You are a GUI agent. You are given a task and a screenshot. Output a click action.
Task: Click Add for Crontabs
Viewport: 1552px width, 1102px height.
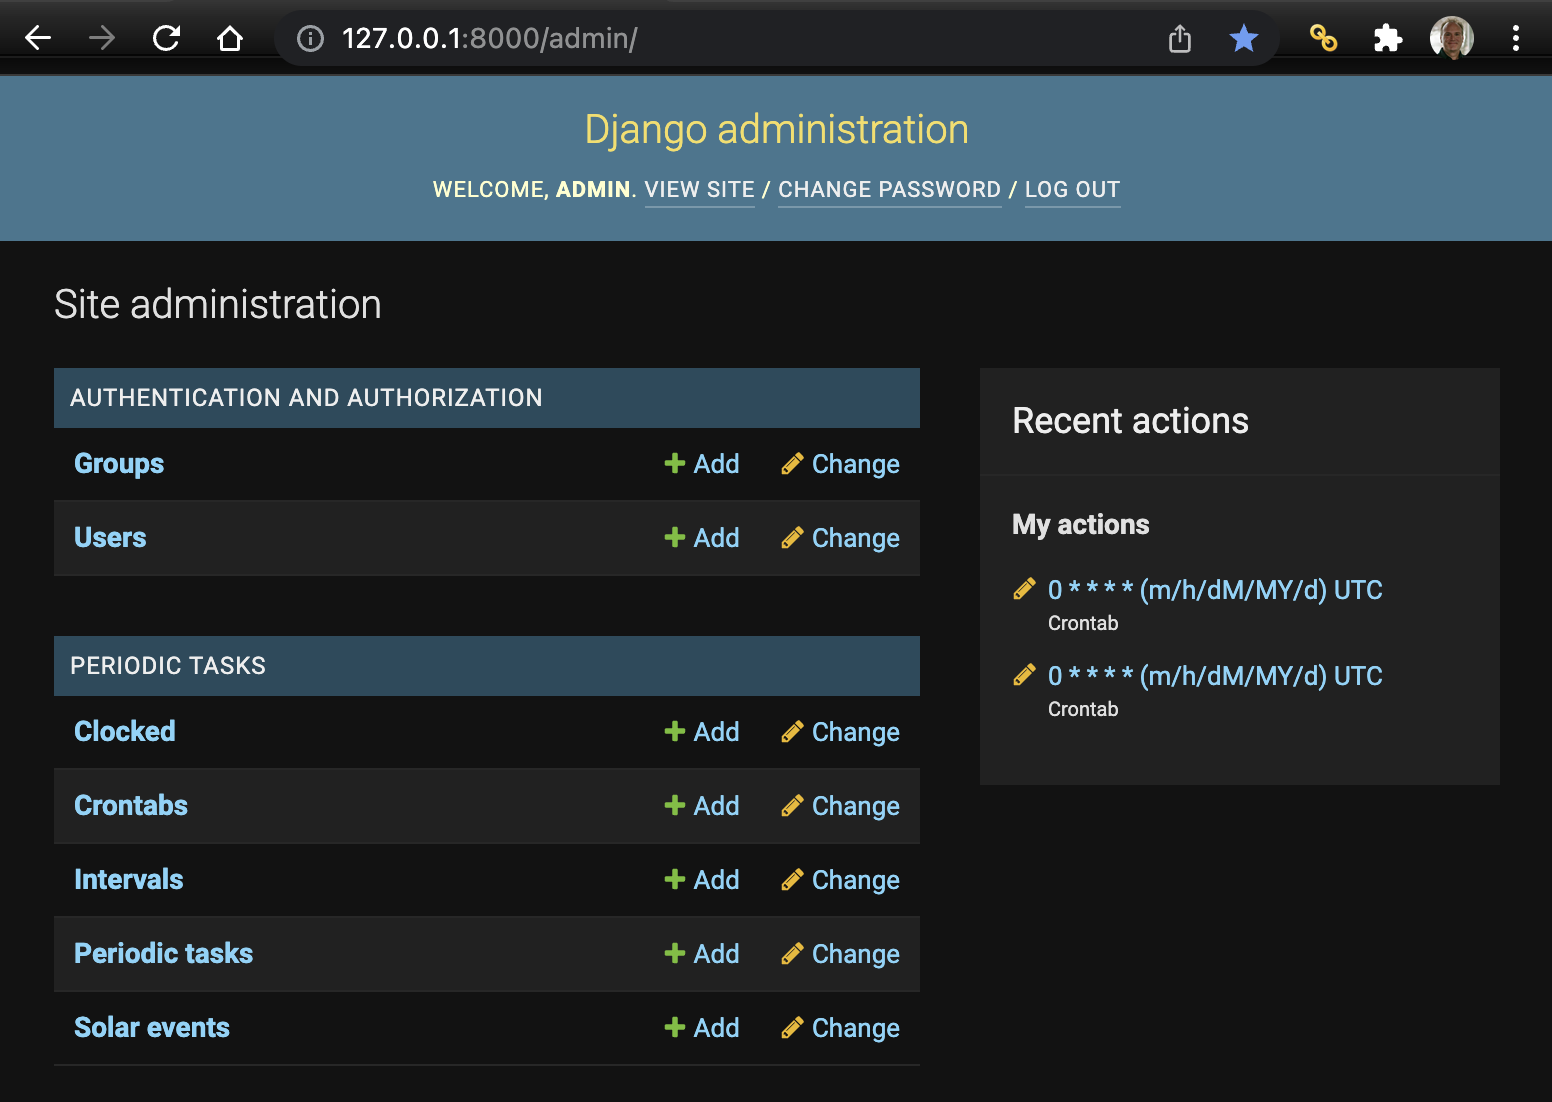click(x=702, y=806)
